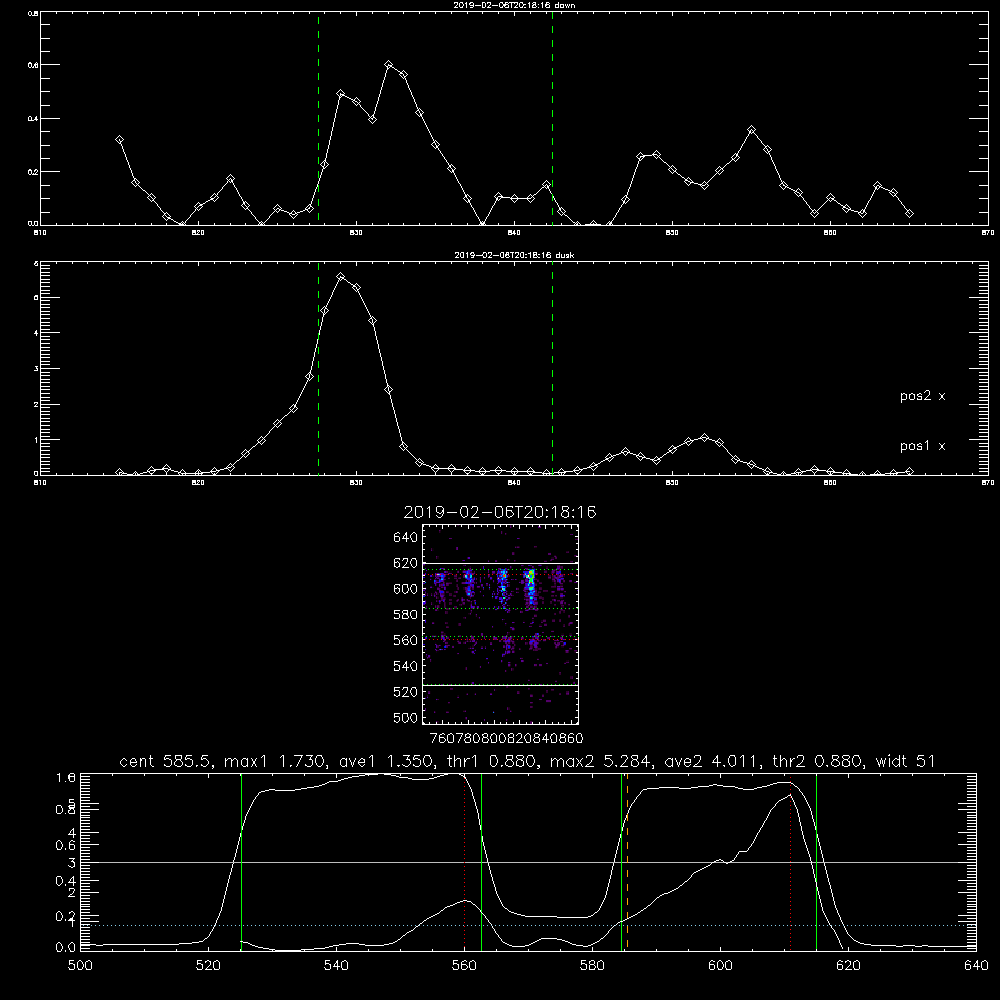This screenshot has height=1000, width=1000.
Task: Click the left green dashed line in dawn plot
Action: [x=318, y=119]
